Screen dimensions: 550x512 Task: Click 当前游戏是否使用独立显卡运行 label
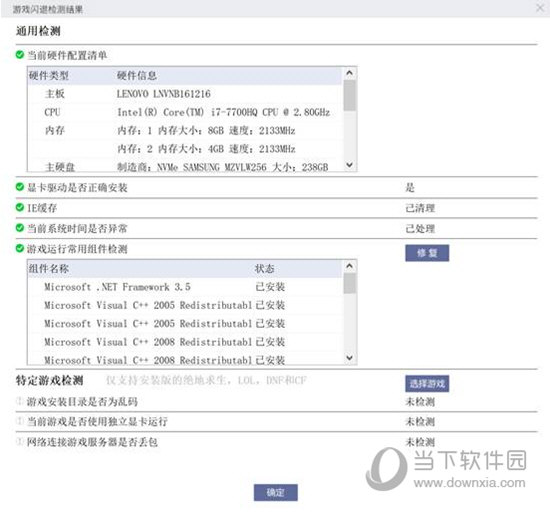coord(97,422)
